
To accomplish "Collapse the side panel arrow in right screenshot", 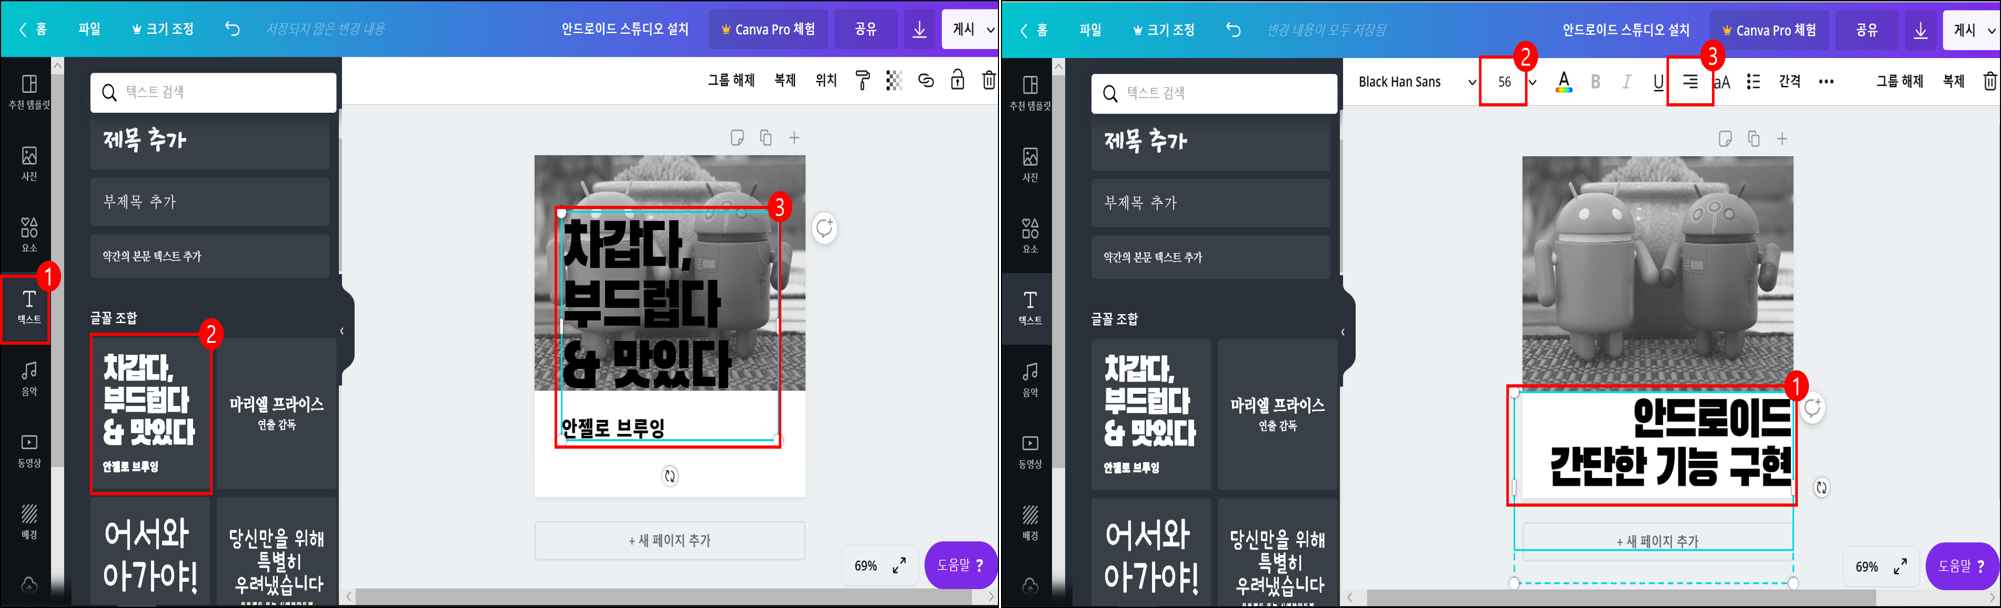I will [x=1343, y=332].
